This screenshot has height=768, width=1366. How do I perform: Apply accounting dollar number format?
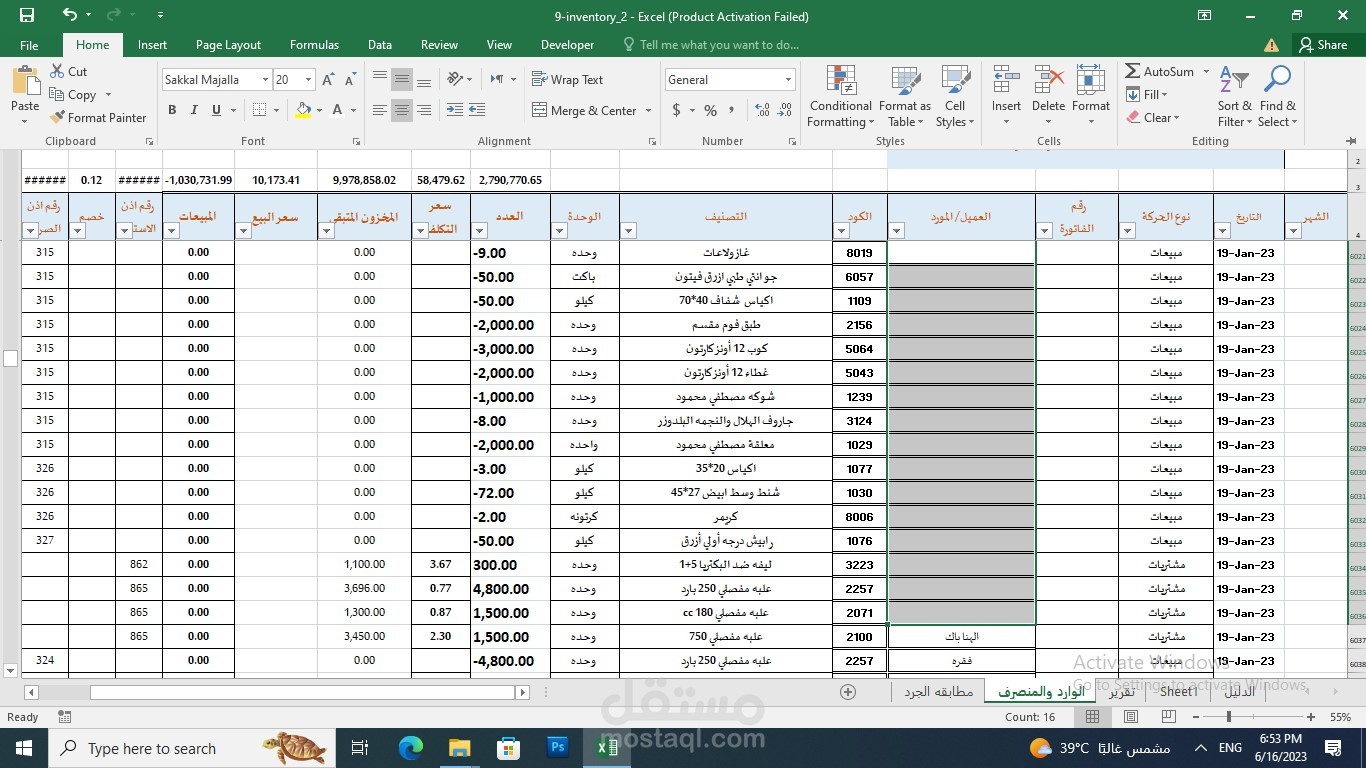[x=675, y=110]
